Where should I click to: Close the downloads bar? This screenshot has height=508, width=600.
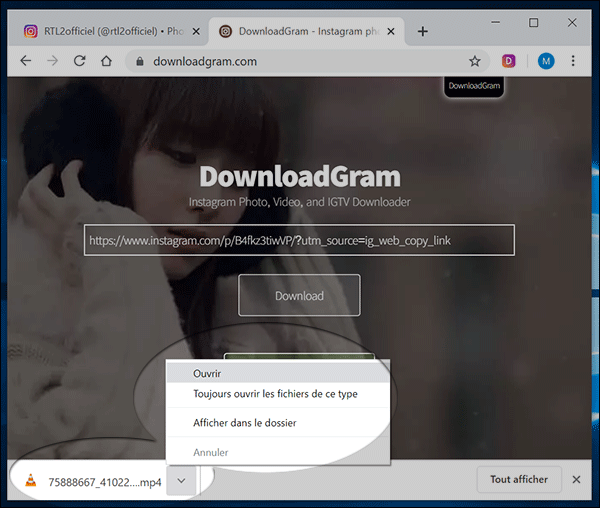576,479
